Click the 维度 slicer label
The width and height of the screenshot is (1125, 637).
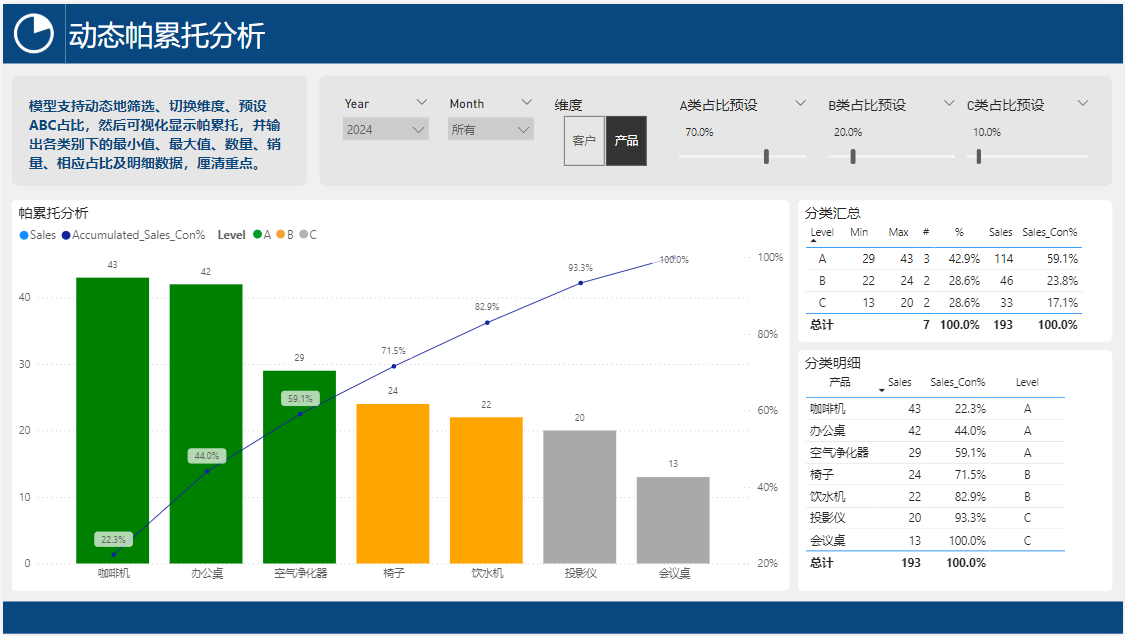coord(568,105)
